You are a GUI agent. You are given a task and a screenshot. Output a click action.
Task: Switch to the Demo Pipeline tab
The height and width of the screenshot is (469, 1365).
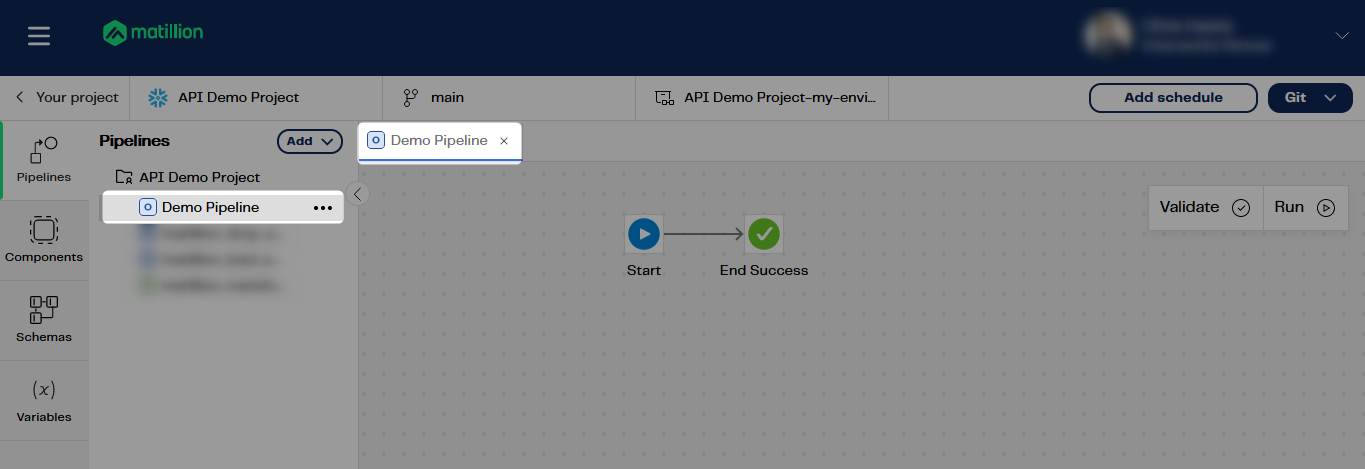coord(438,141)
